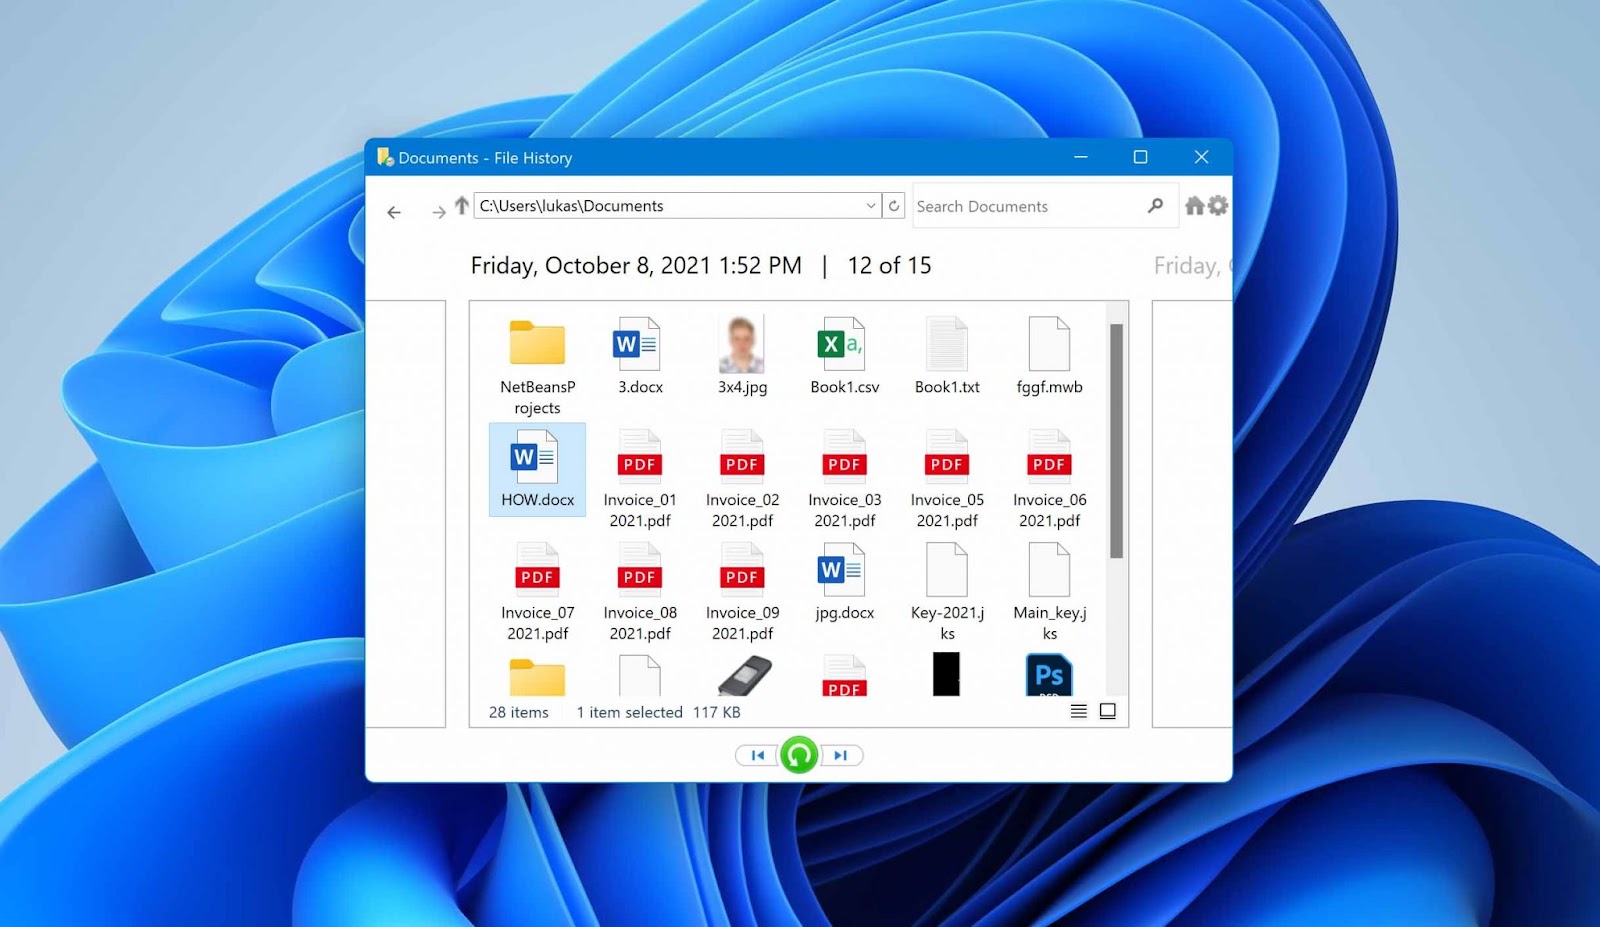
Task: Switch to details list view
Action: pos(1078,711)
